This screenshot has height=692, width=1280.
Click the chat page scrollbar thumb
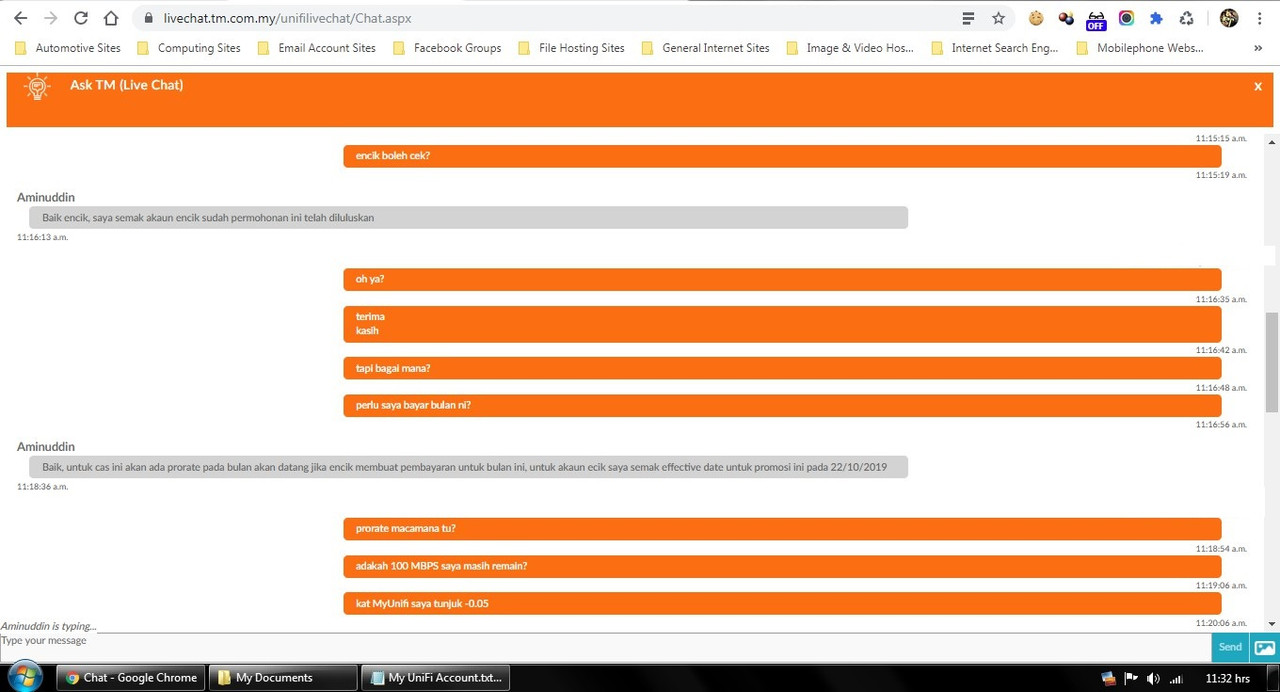tap(1272, 362)
